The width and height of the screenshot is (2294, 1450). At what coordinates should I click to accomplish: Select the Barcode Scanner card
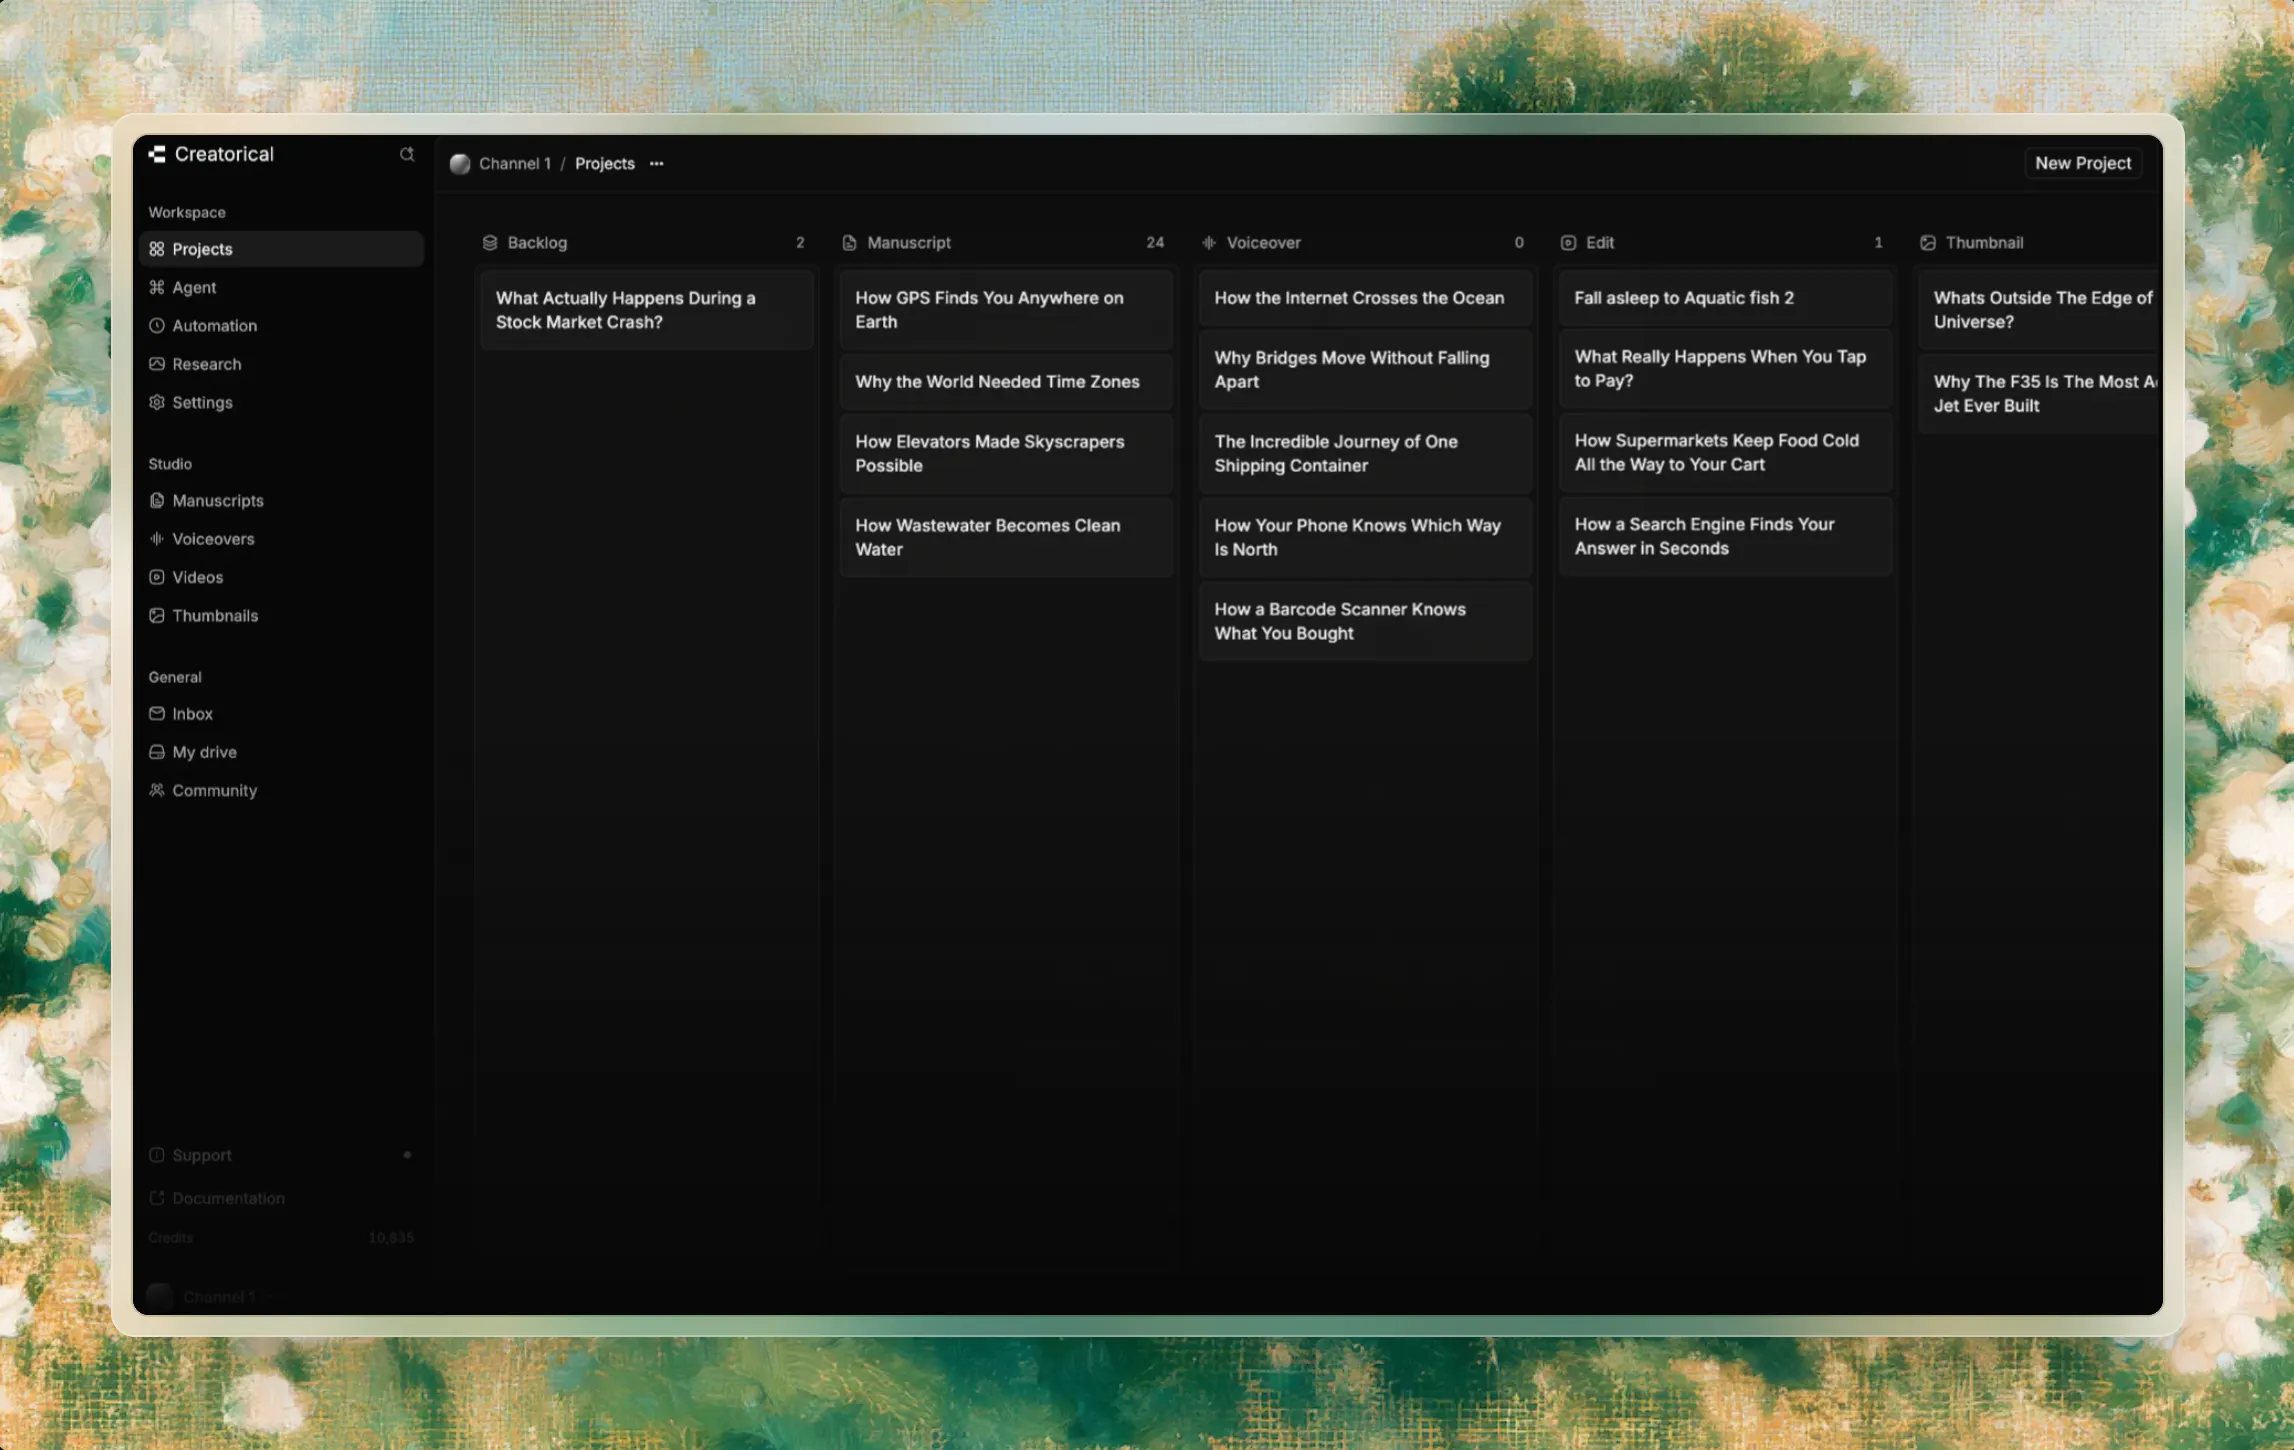[x=1365, y=622]
